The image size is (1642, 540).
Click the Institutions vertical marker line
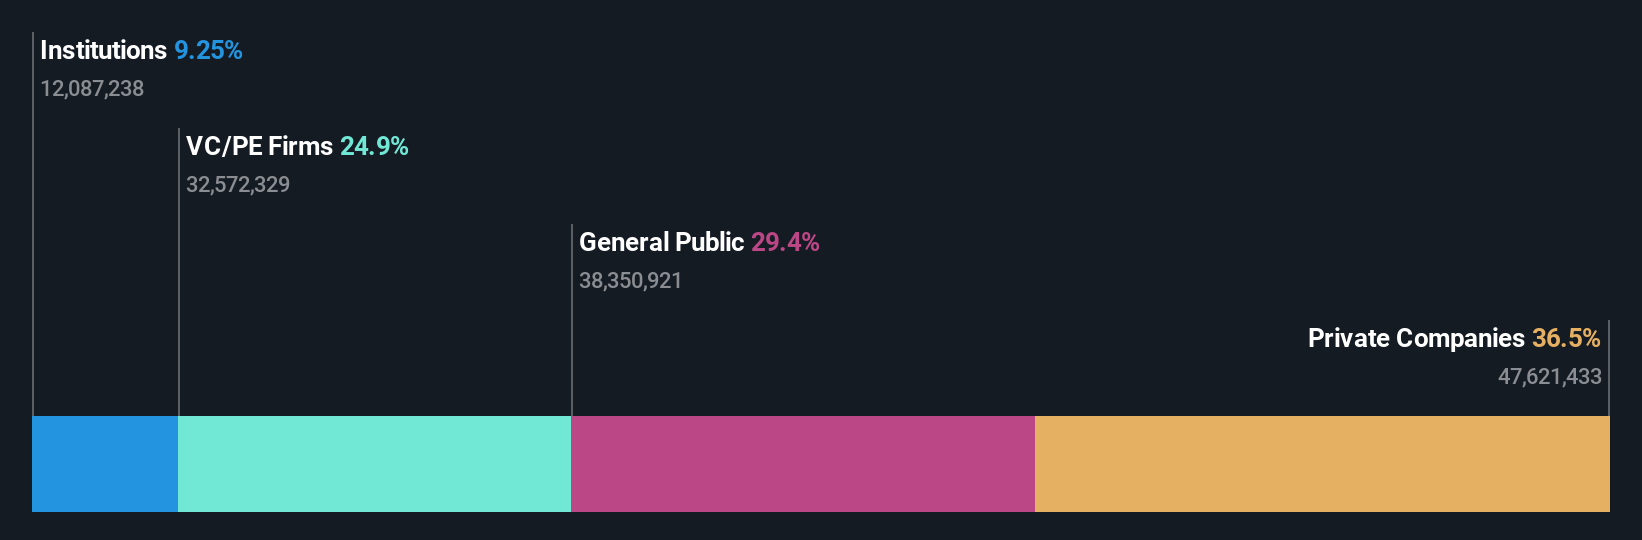pos(33,224)
